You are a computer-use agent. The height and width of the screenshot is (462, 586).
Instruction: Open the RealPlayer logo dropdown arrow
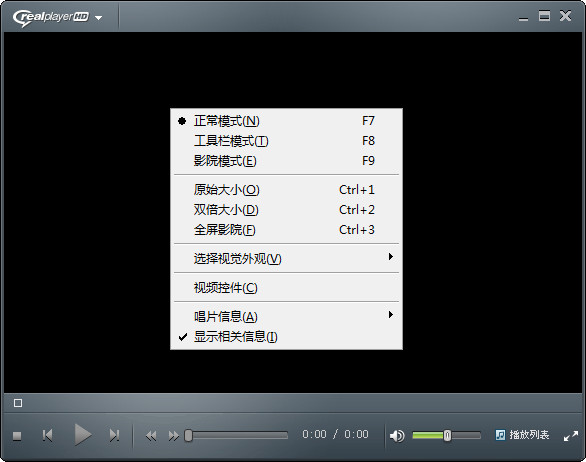[98, 18]
